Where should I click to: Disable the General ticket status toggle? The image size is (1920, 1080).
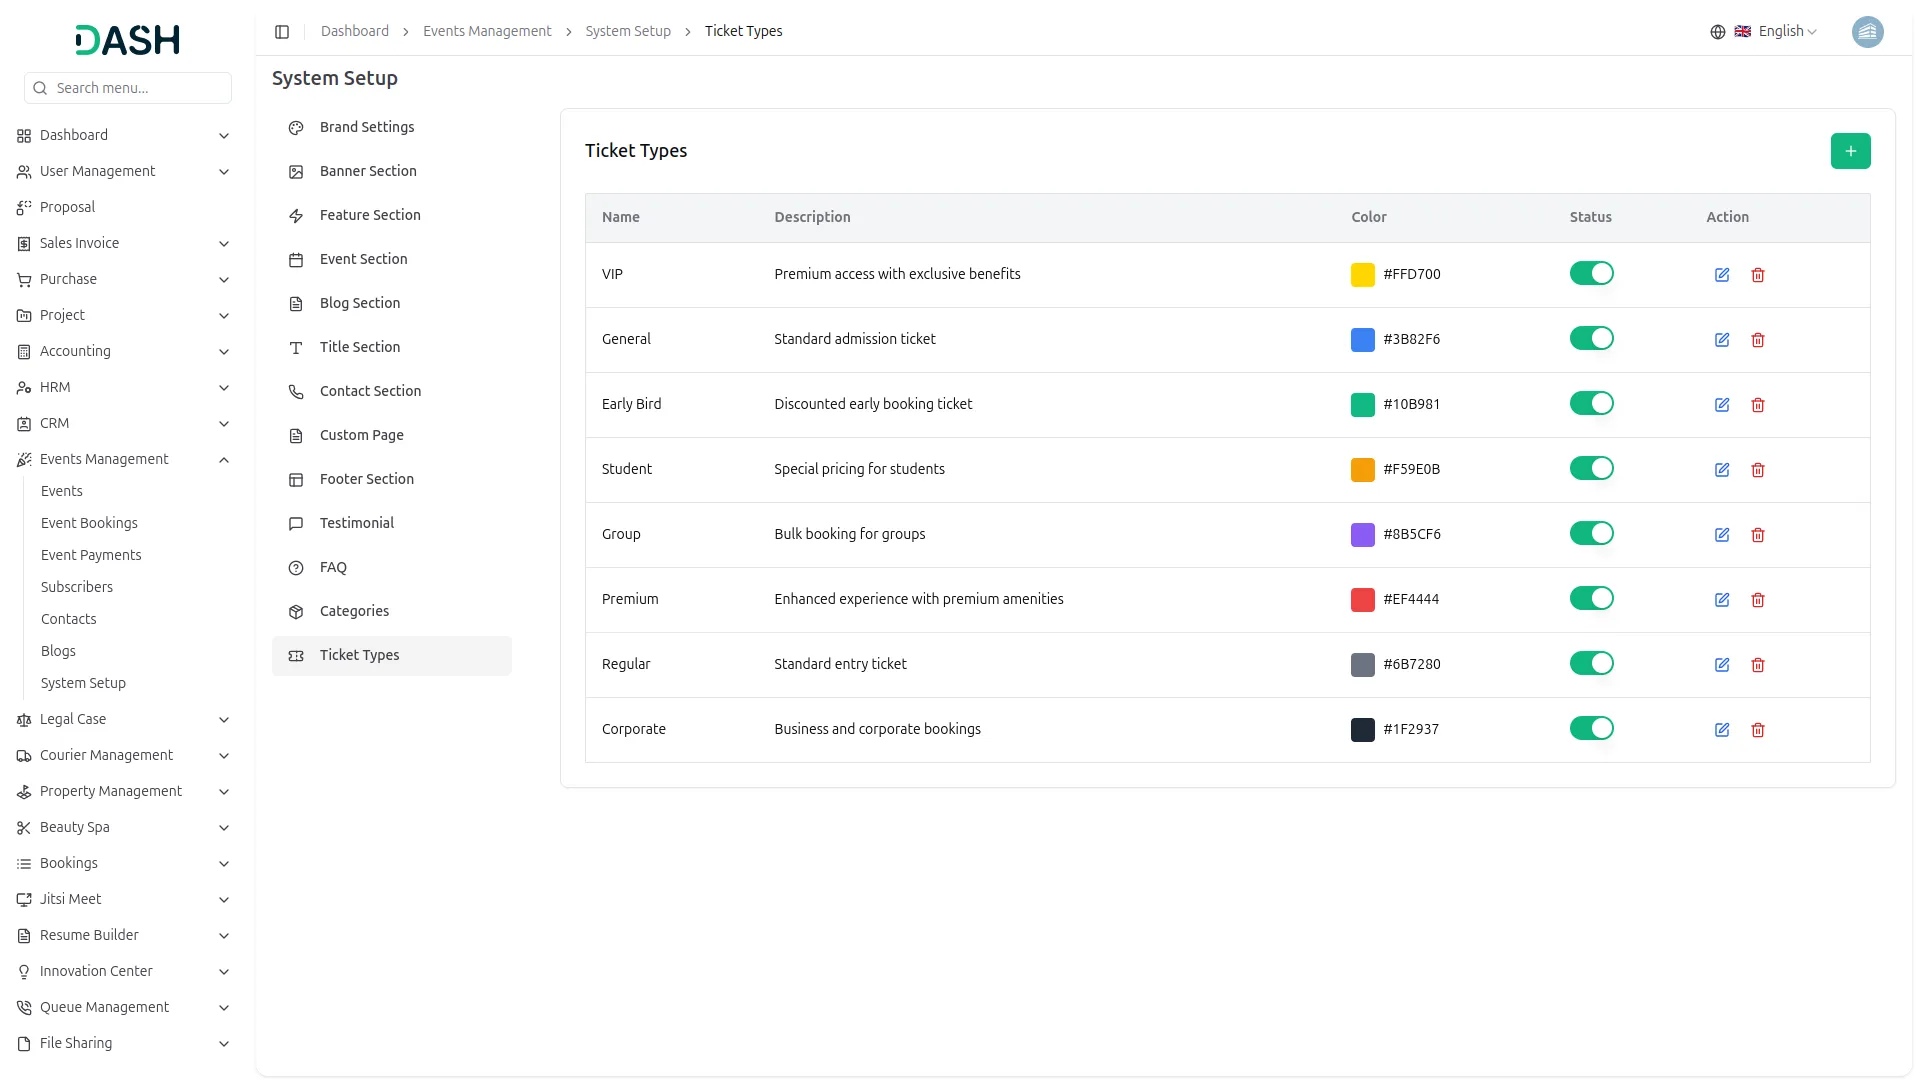(x=1591, y=339)
